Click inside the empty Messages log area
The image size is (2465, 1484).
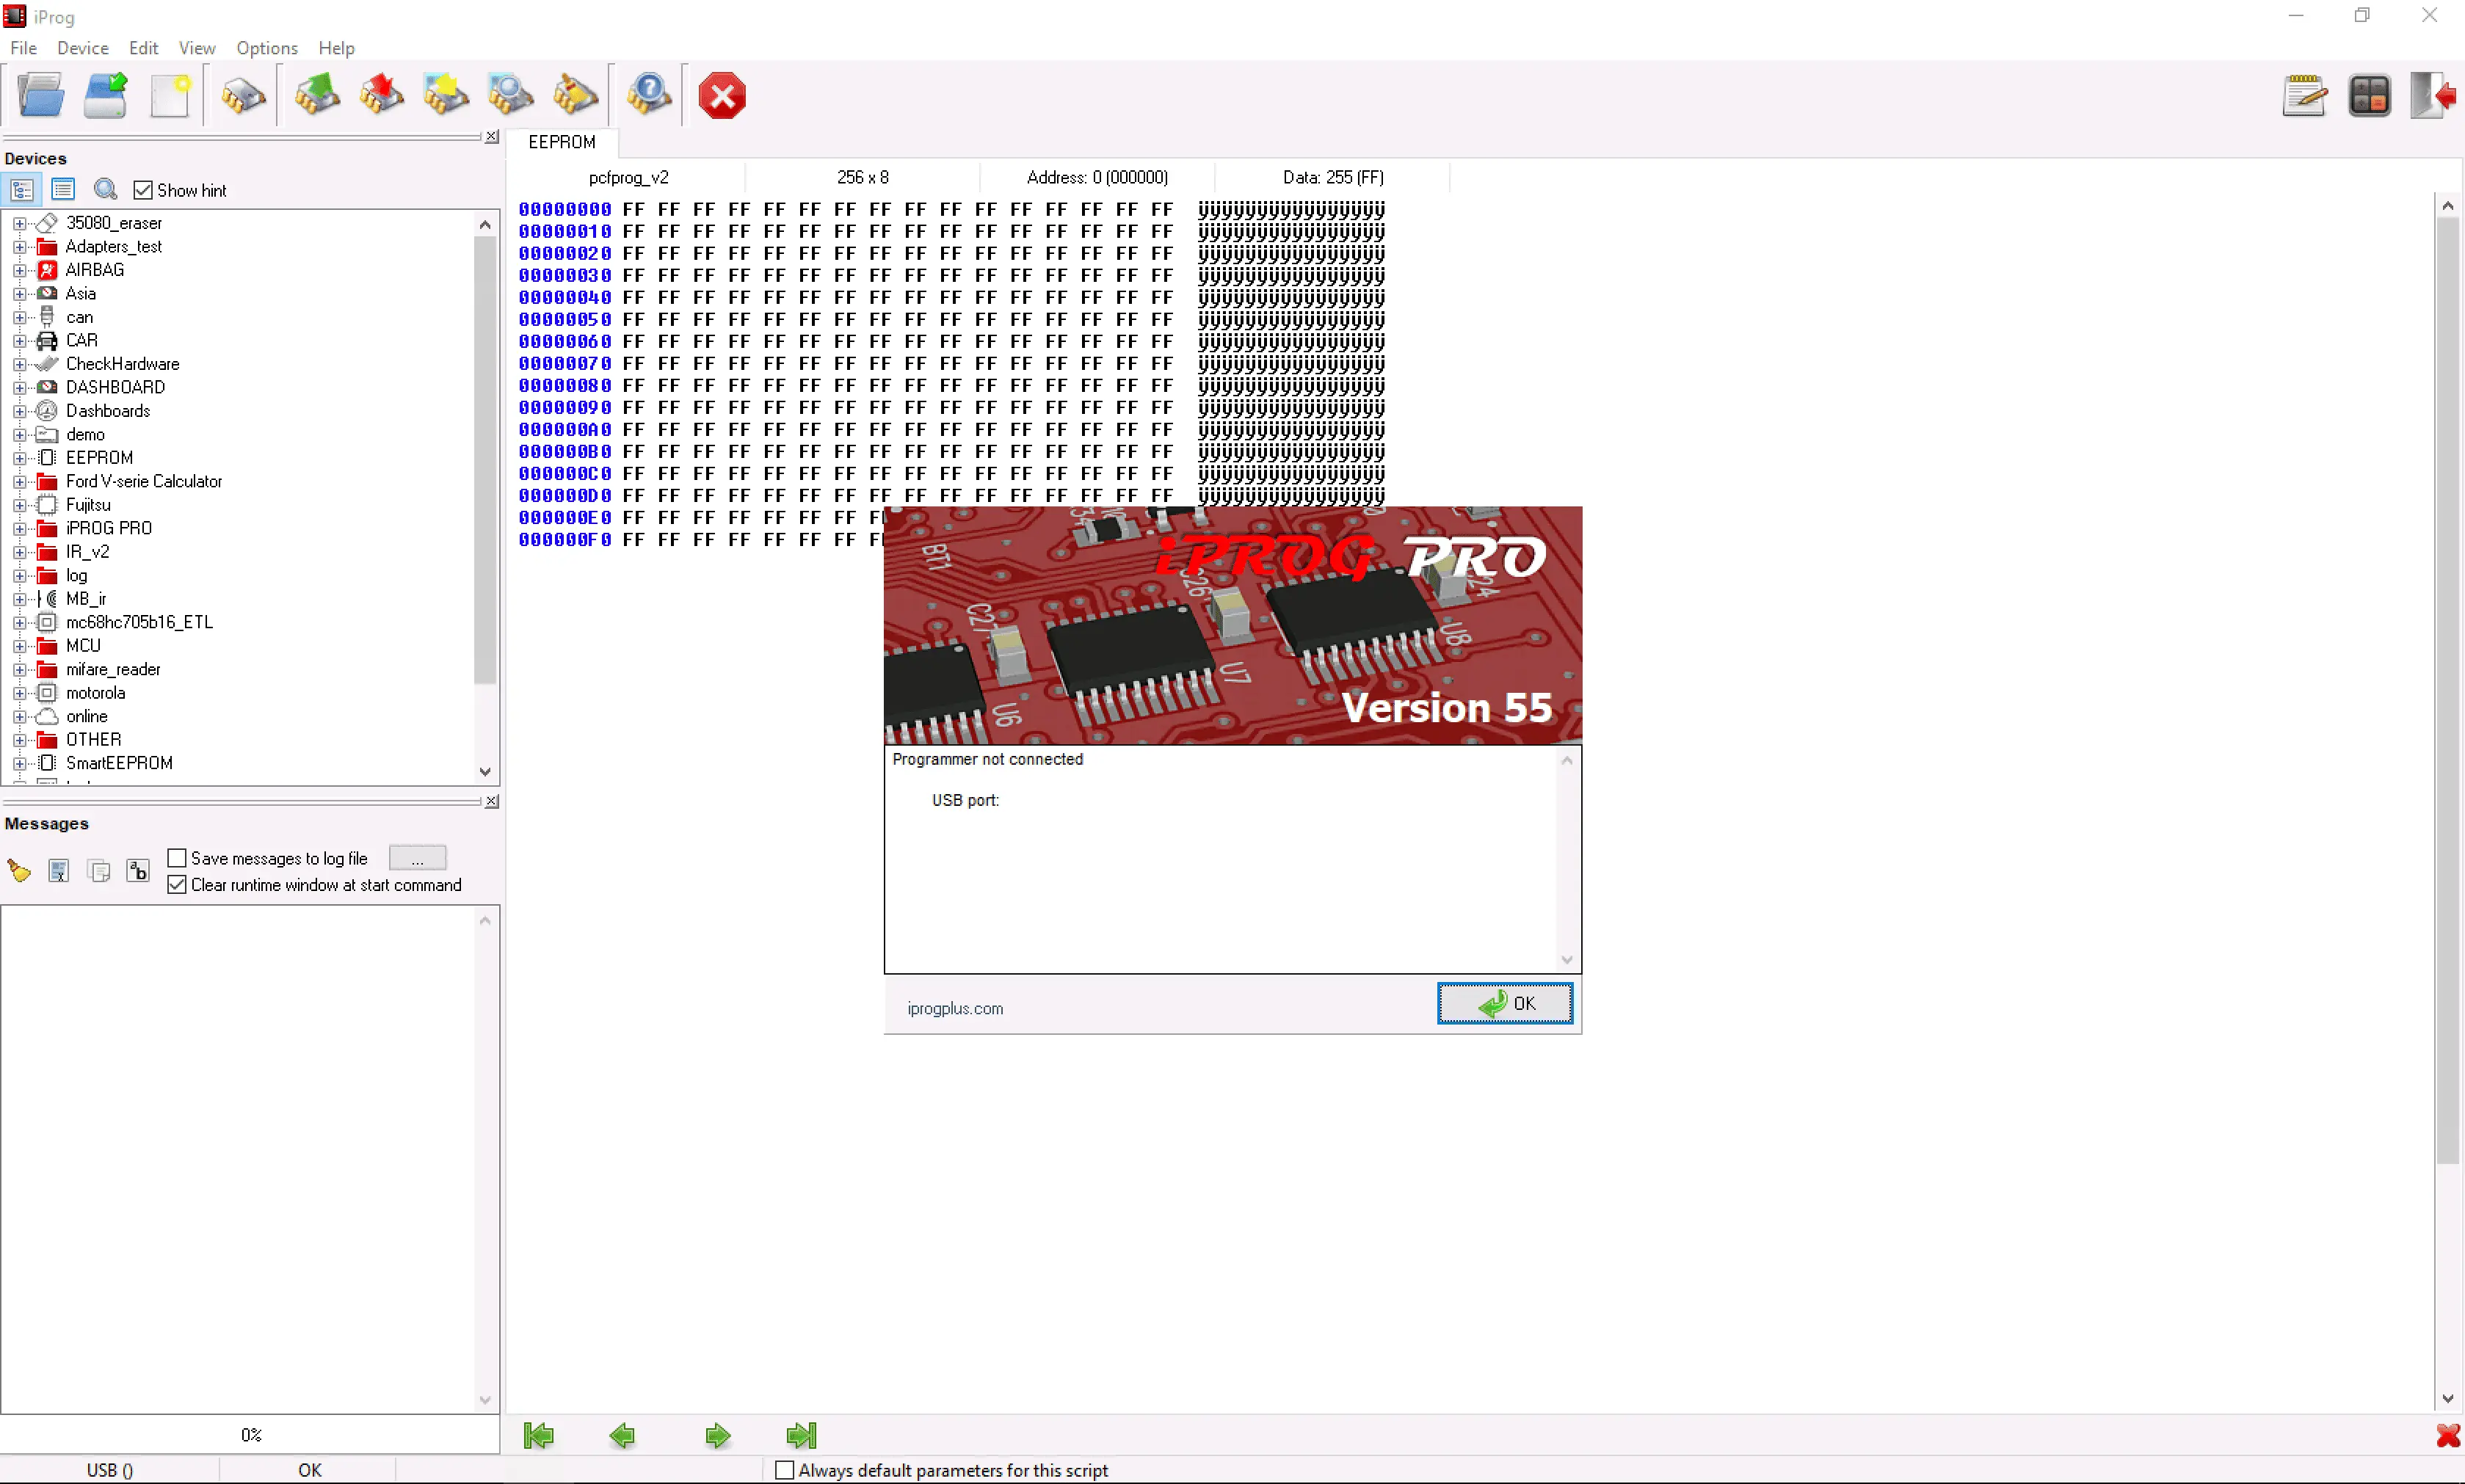point(238,1160)
